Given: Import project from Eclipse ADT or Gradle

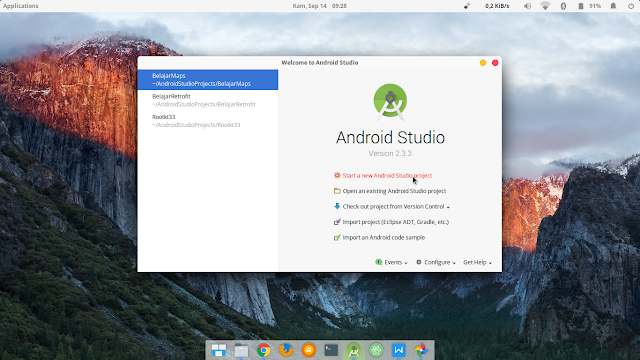Looking at the screenshot, I should 396,222.
